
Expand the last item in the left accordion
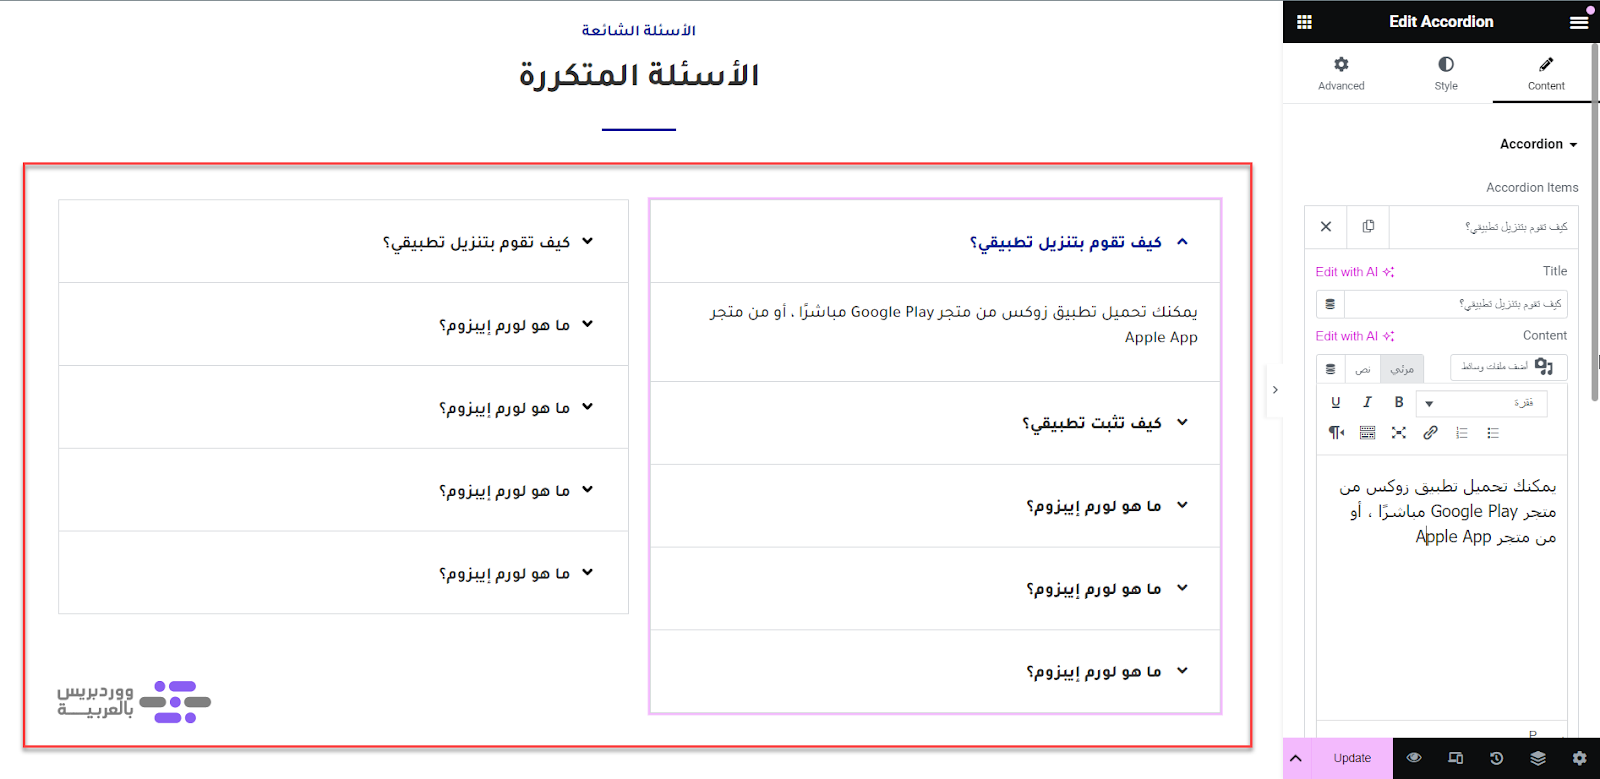point(344,573)
